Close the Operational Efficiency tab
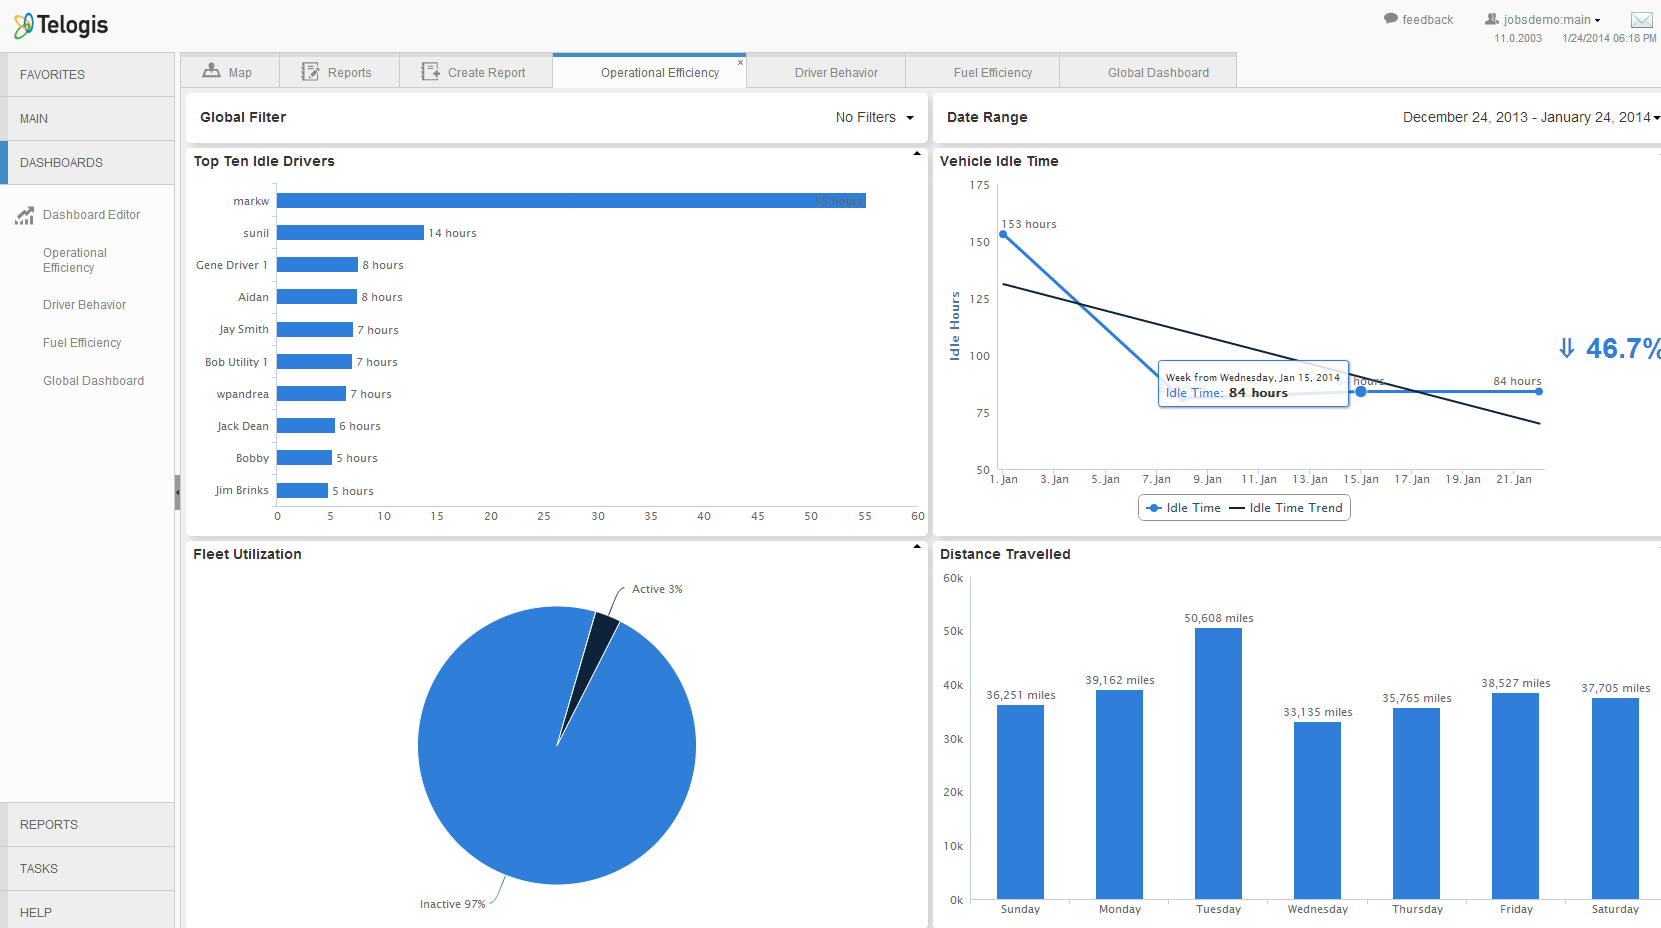 [x=740, y=63]
